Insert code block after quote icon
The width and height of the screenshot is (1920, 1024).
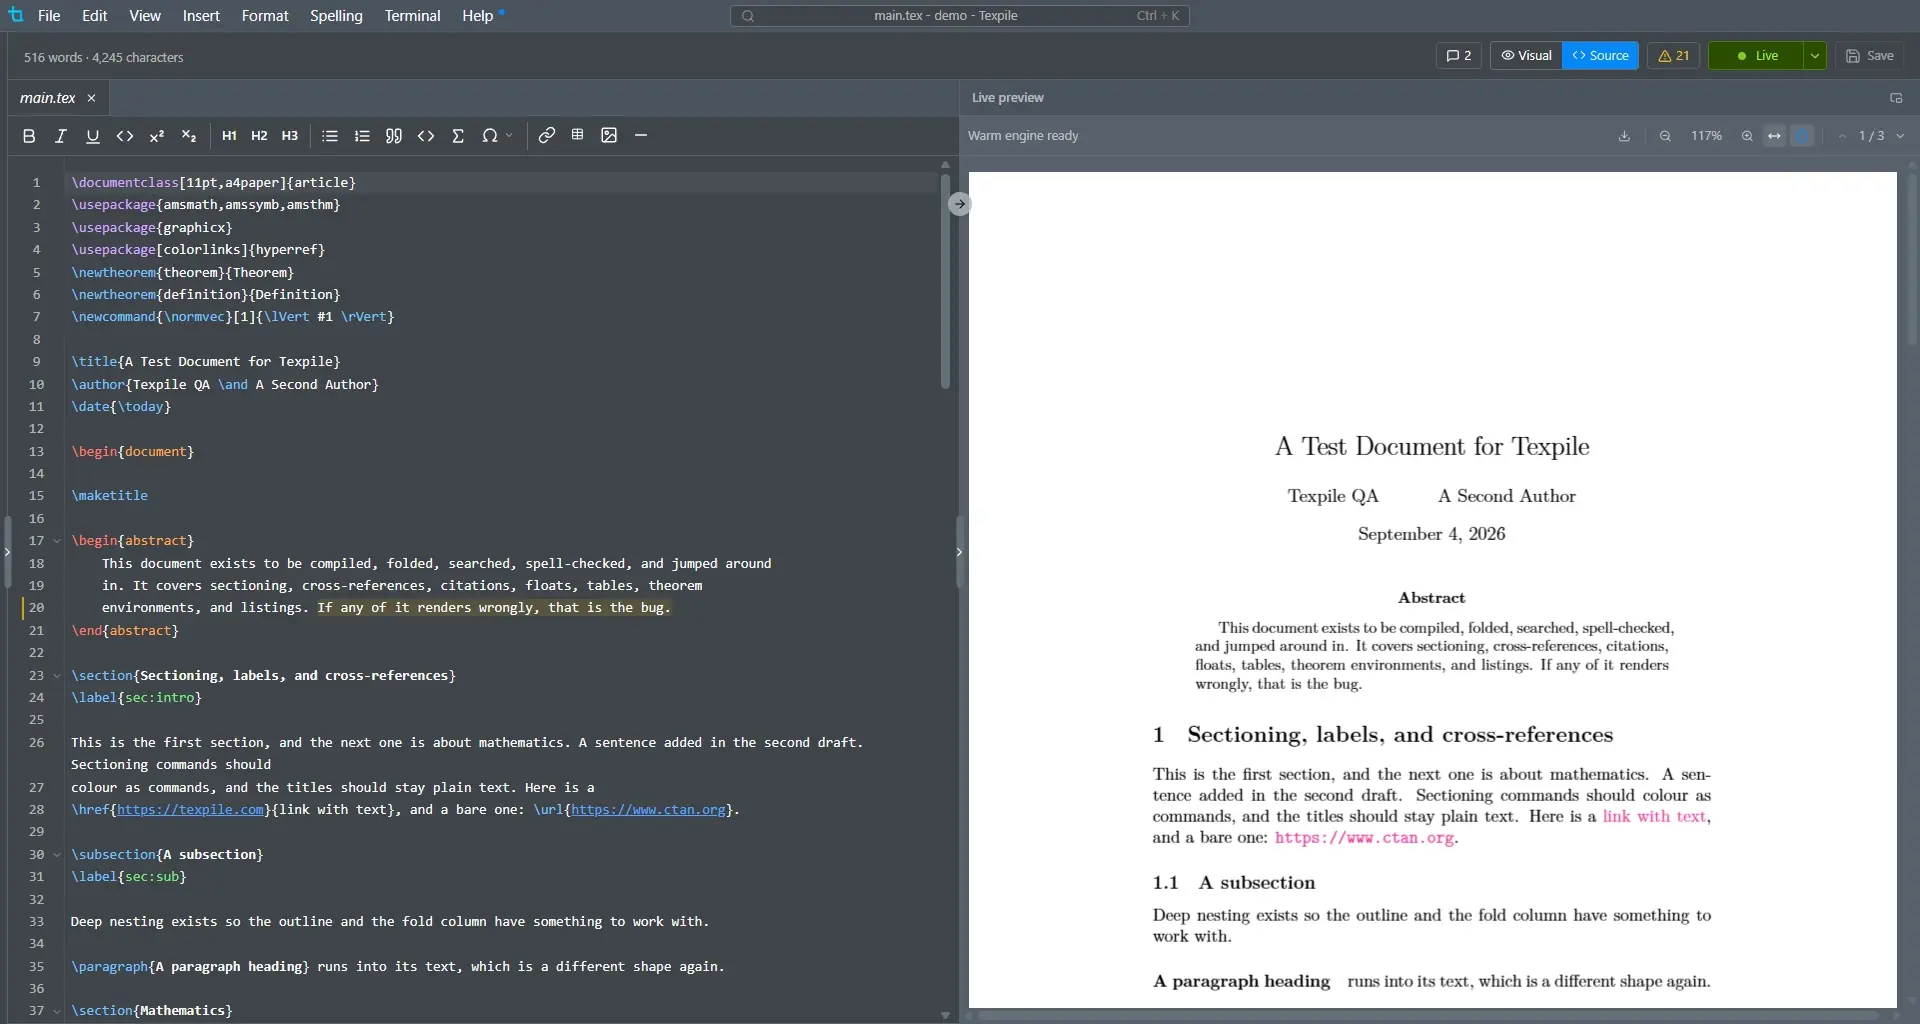tap(426, 136)
